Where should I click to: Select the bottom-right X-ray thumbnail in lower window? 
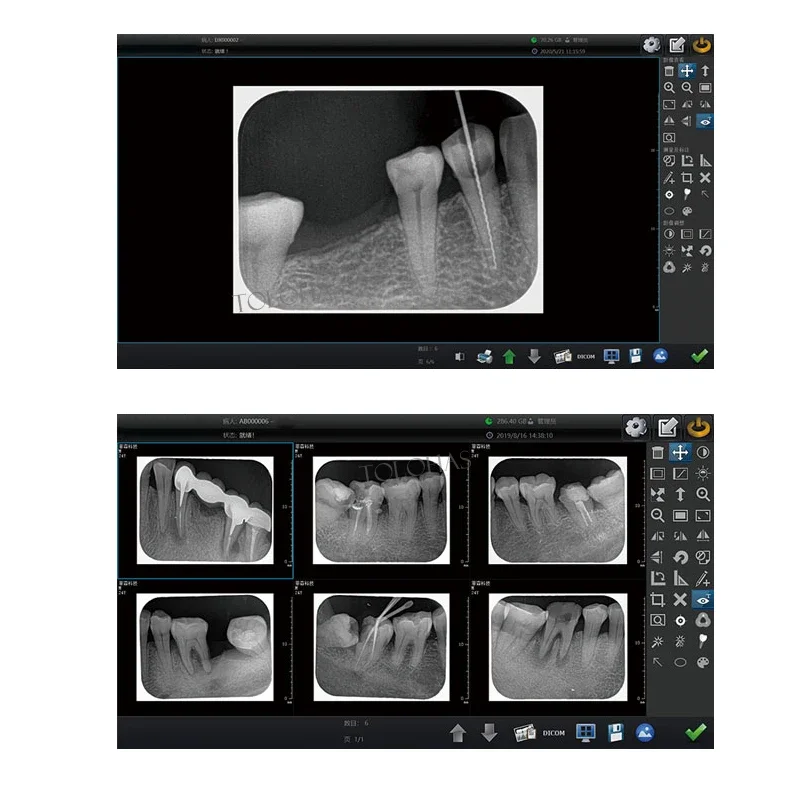558,647
